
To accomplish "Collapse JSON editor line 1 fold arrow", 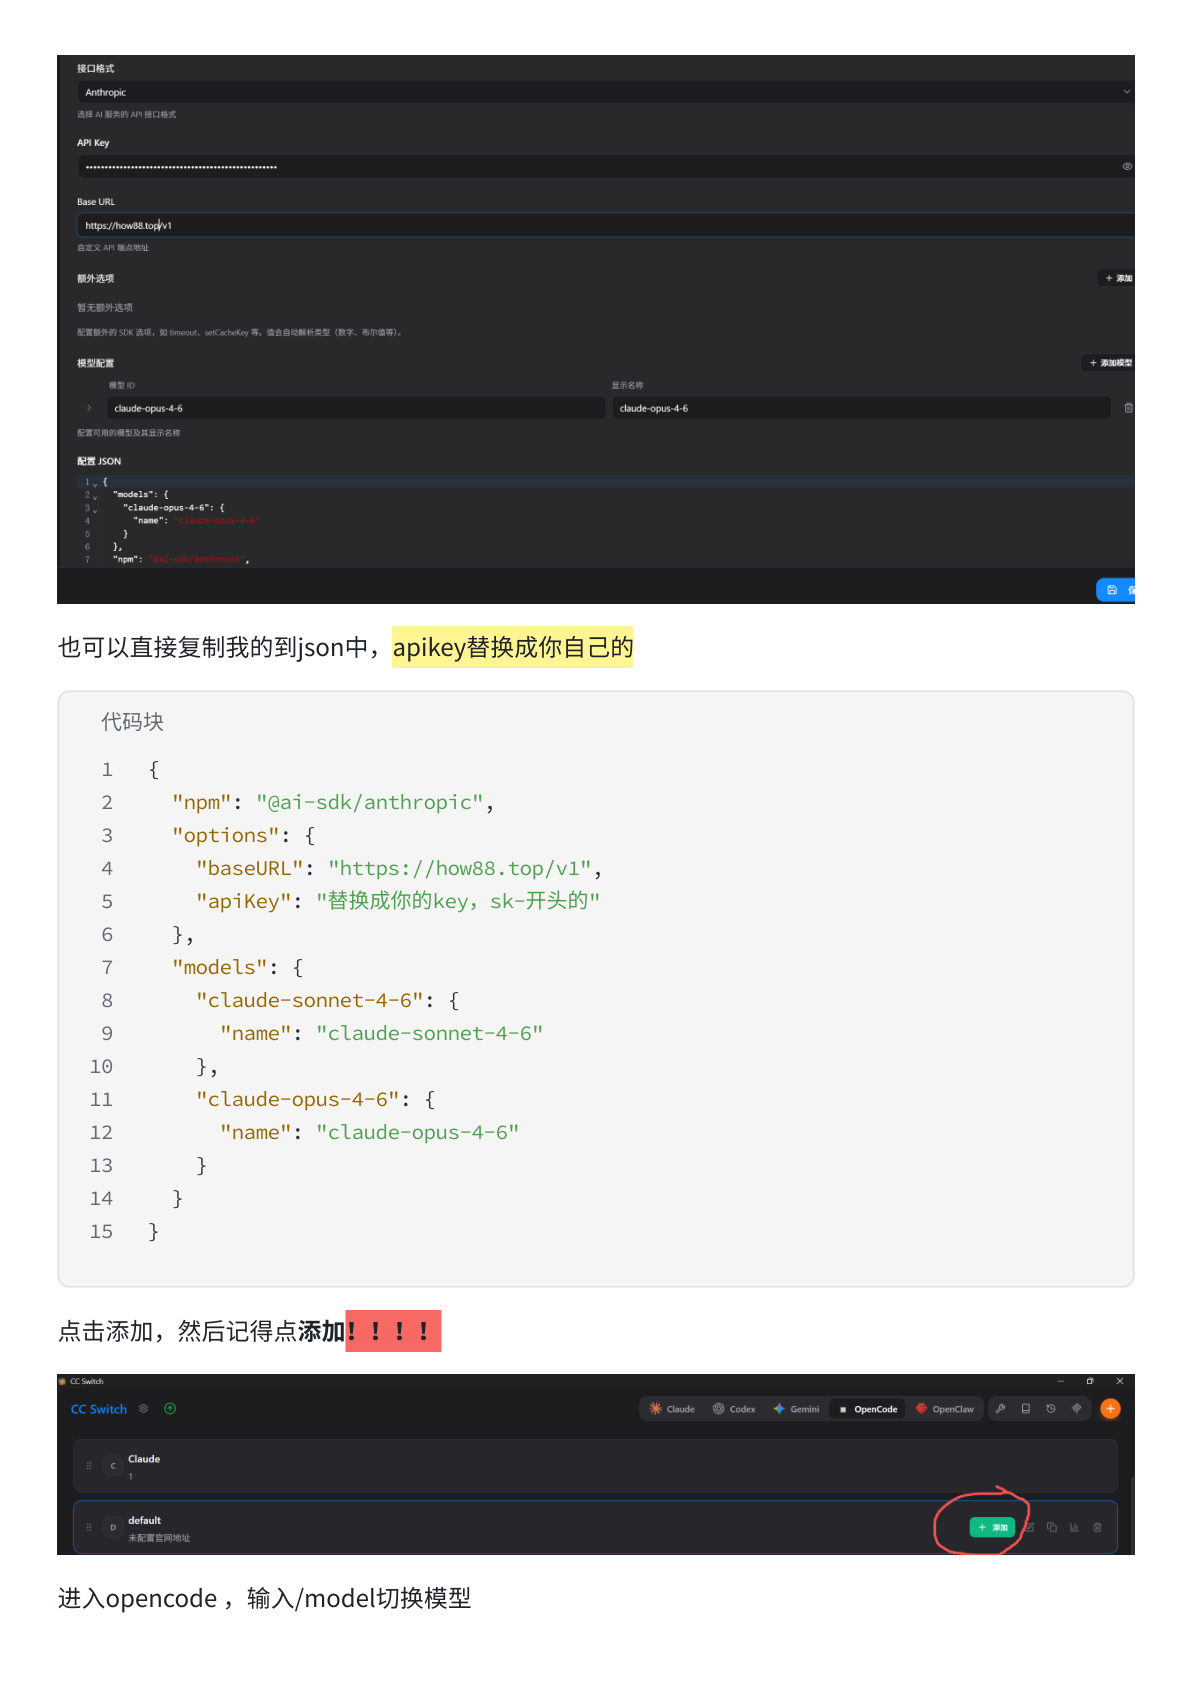I will click(x=95, y=483).
